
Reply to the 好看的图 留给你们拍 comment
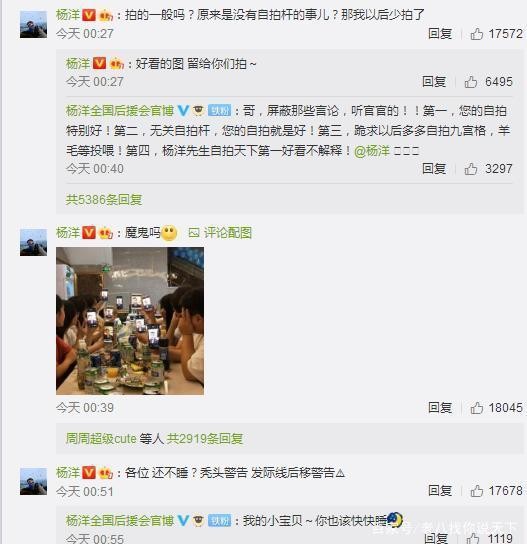(x=434, y=82)
